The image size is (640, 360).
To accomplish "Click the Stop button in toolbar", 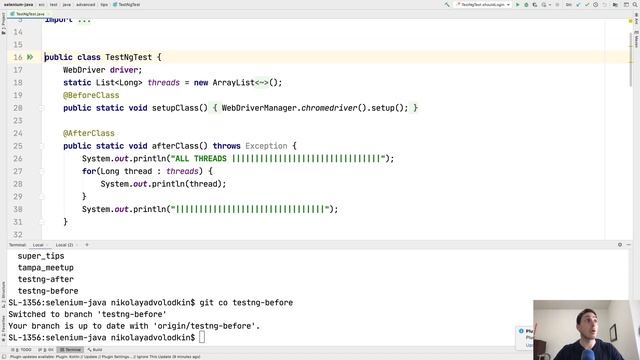I will coord(557,5).
